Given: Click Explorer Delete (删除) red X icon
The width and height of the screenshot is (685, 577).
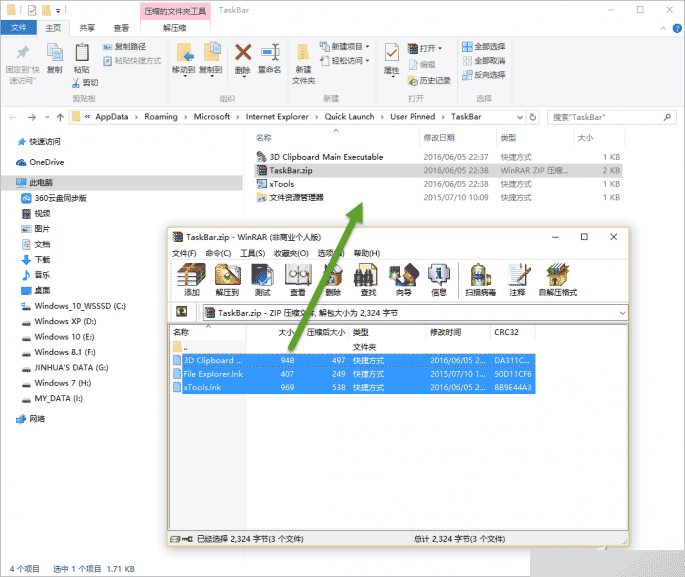Looking at the screenshot, I should tap(243, 52).
